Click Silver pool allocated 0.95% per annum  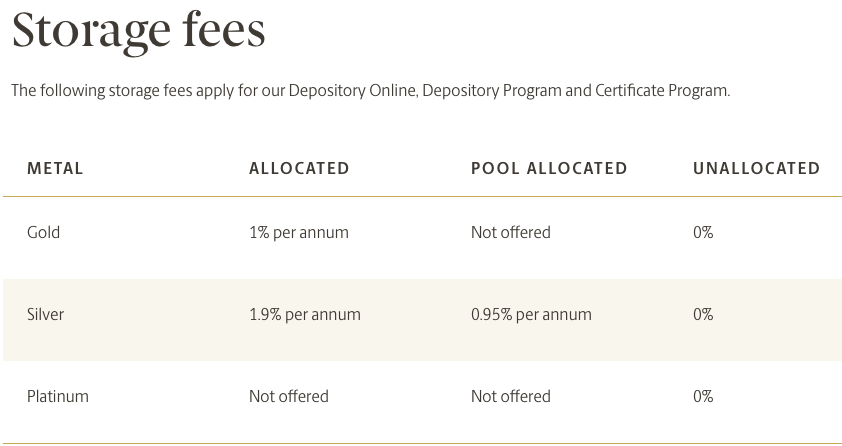[x=532, y=314]
